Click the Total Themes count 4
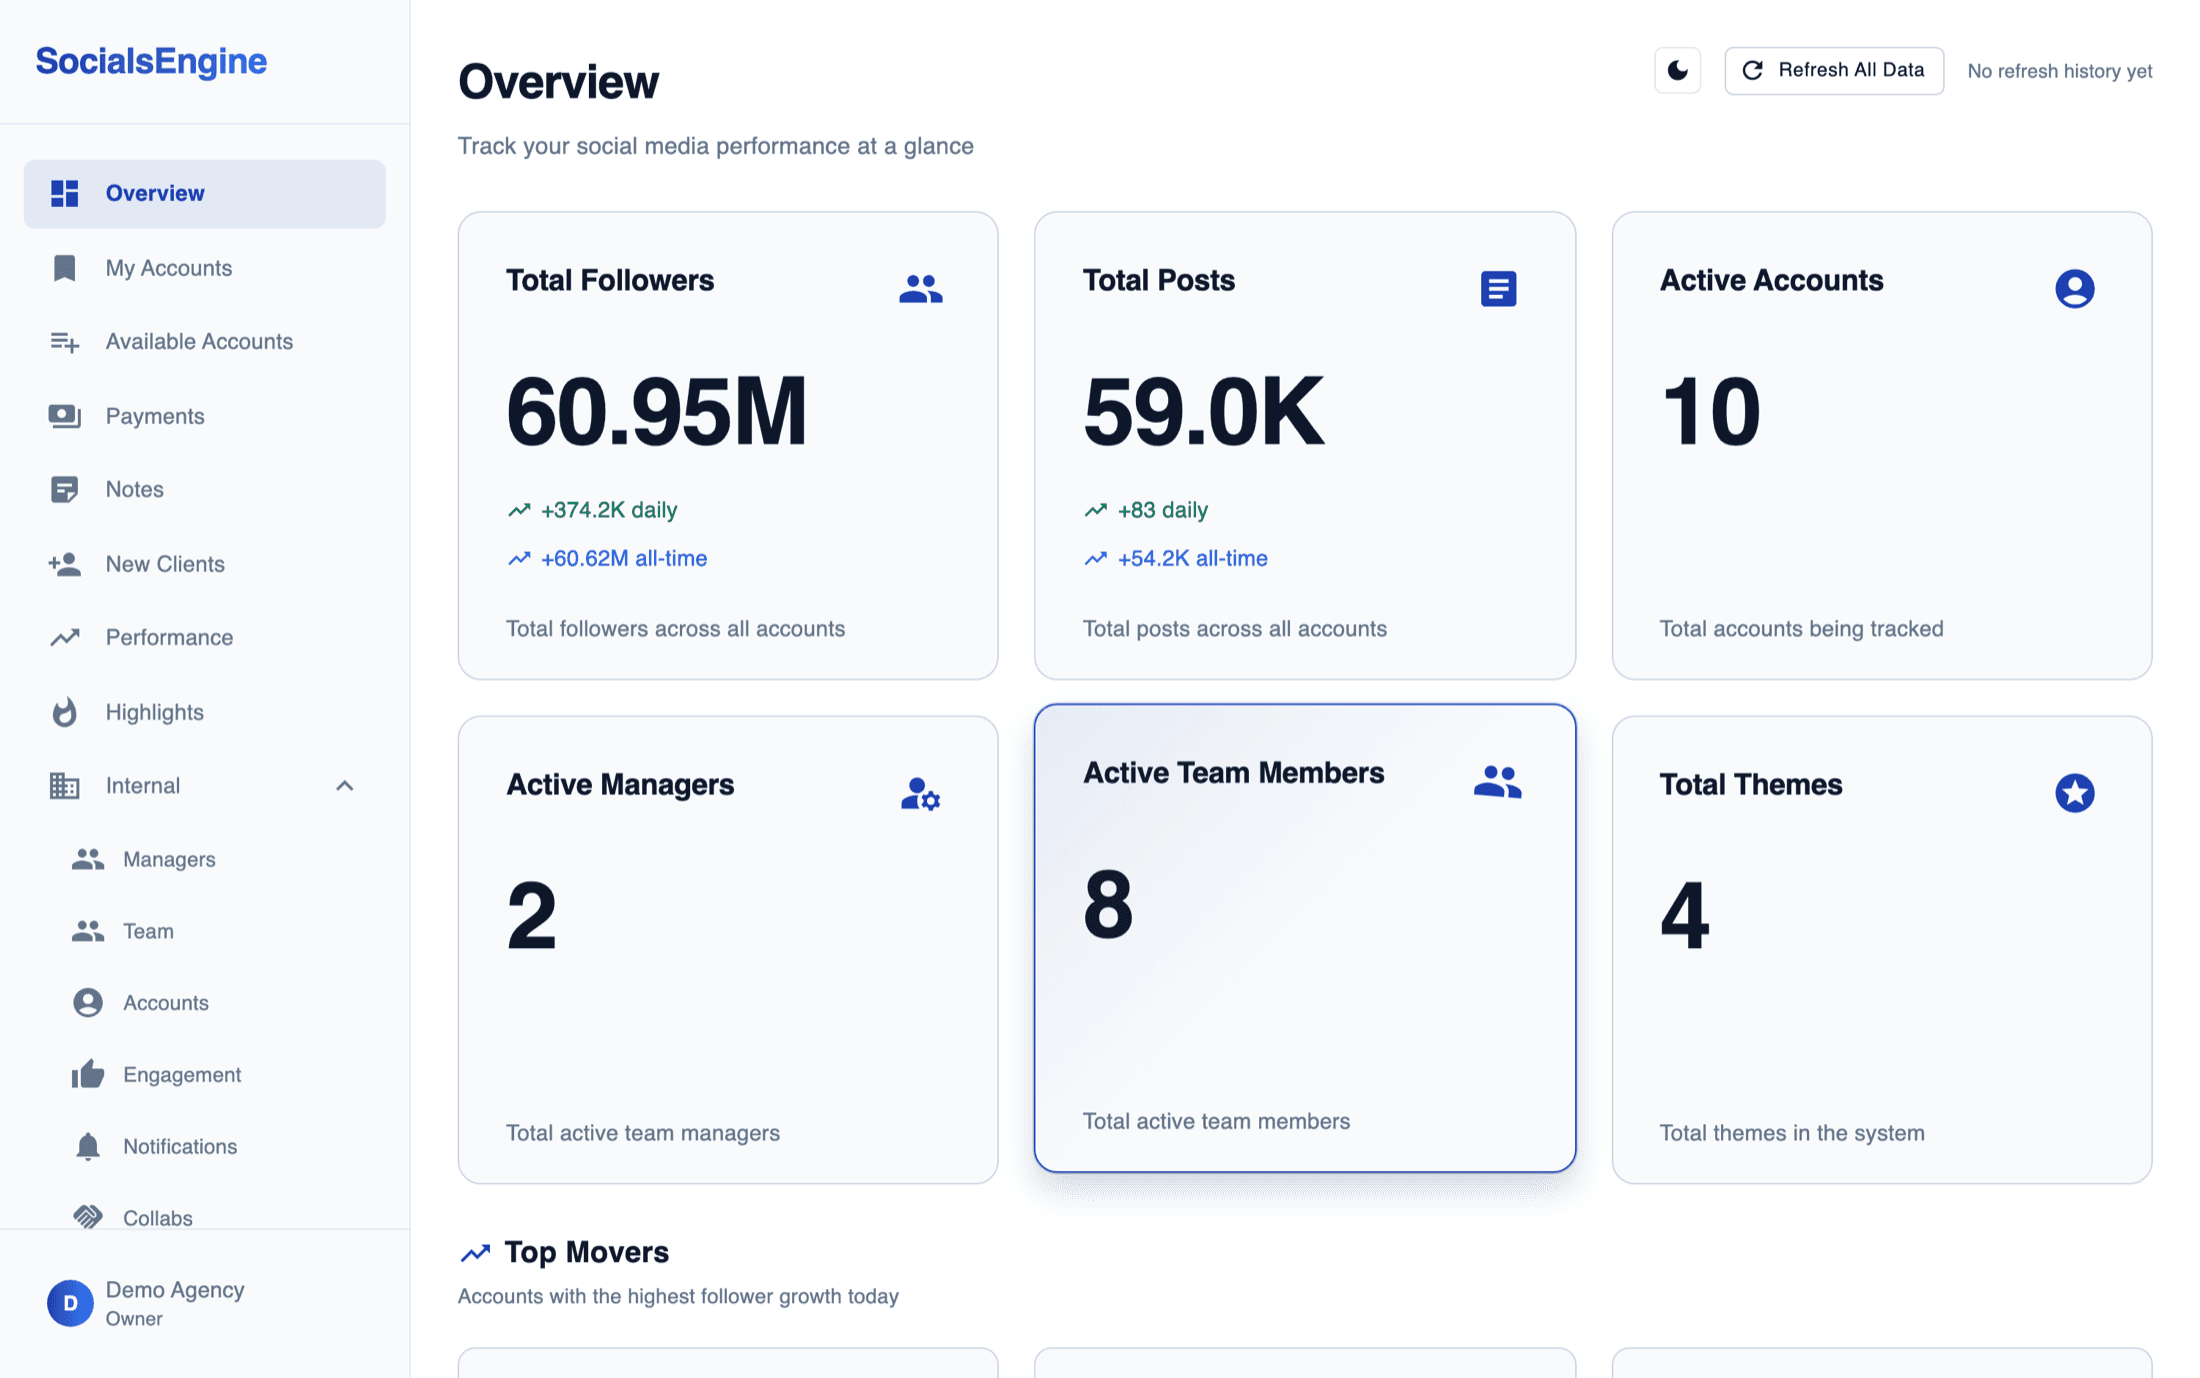 (x=1685, y=915)
